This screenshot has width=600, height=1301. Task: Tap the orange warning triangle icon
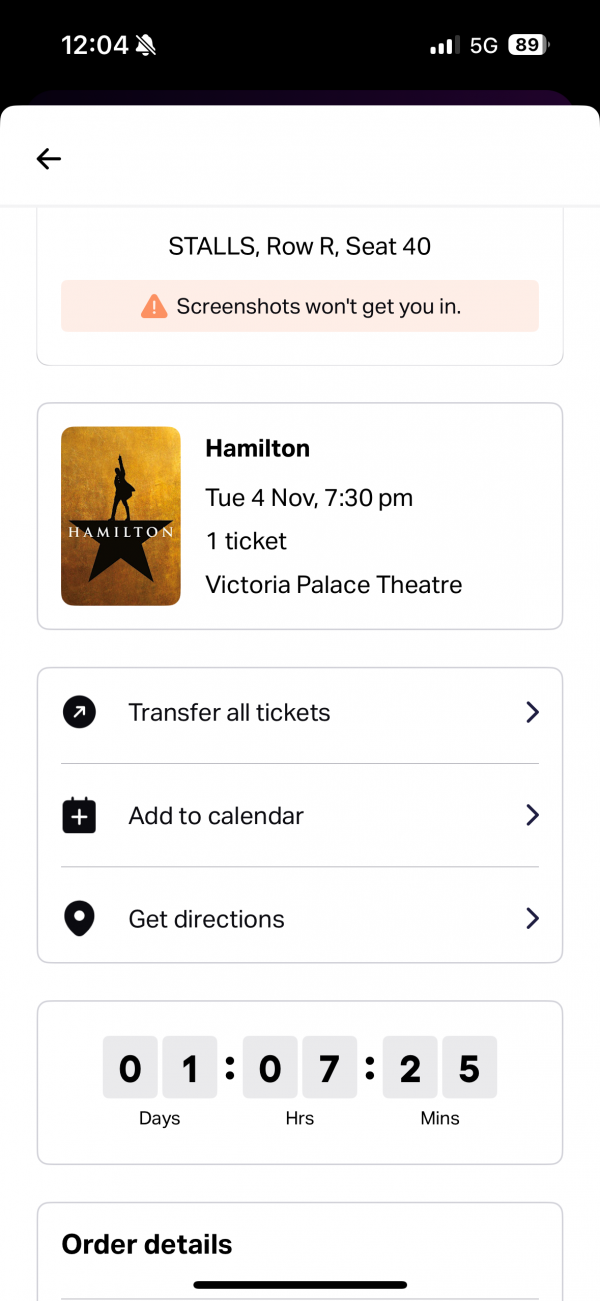point(154,306)
